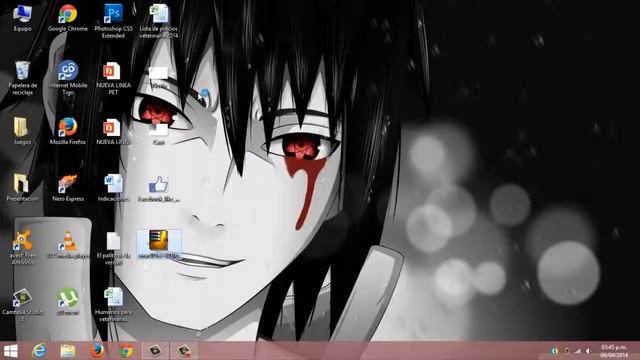Select the VLC media player shortcut

tap(68, 244)
